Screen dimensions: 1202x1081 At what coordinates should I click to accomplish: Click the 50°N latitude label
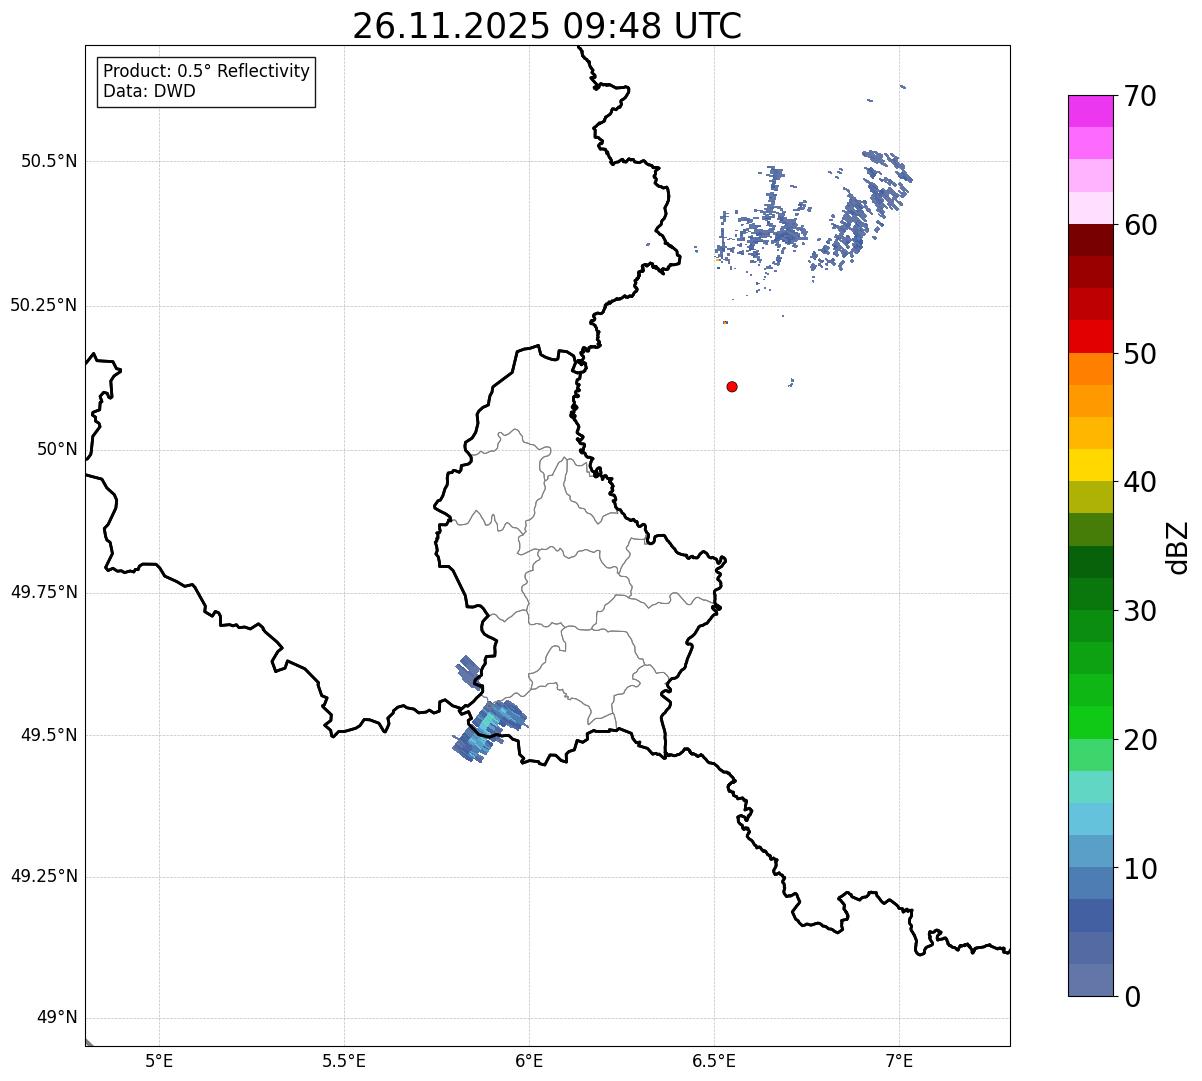(57, 449)
